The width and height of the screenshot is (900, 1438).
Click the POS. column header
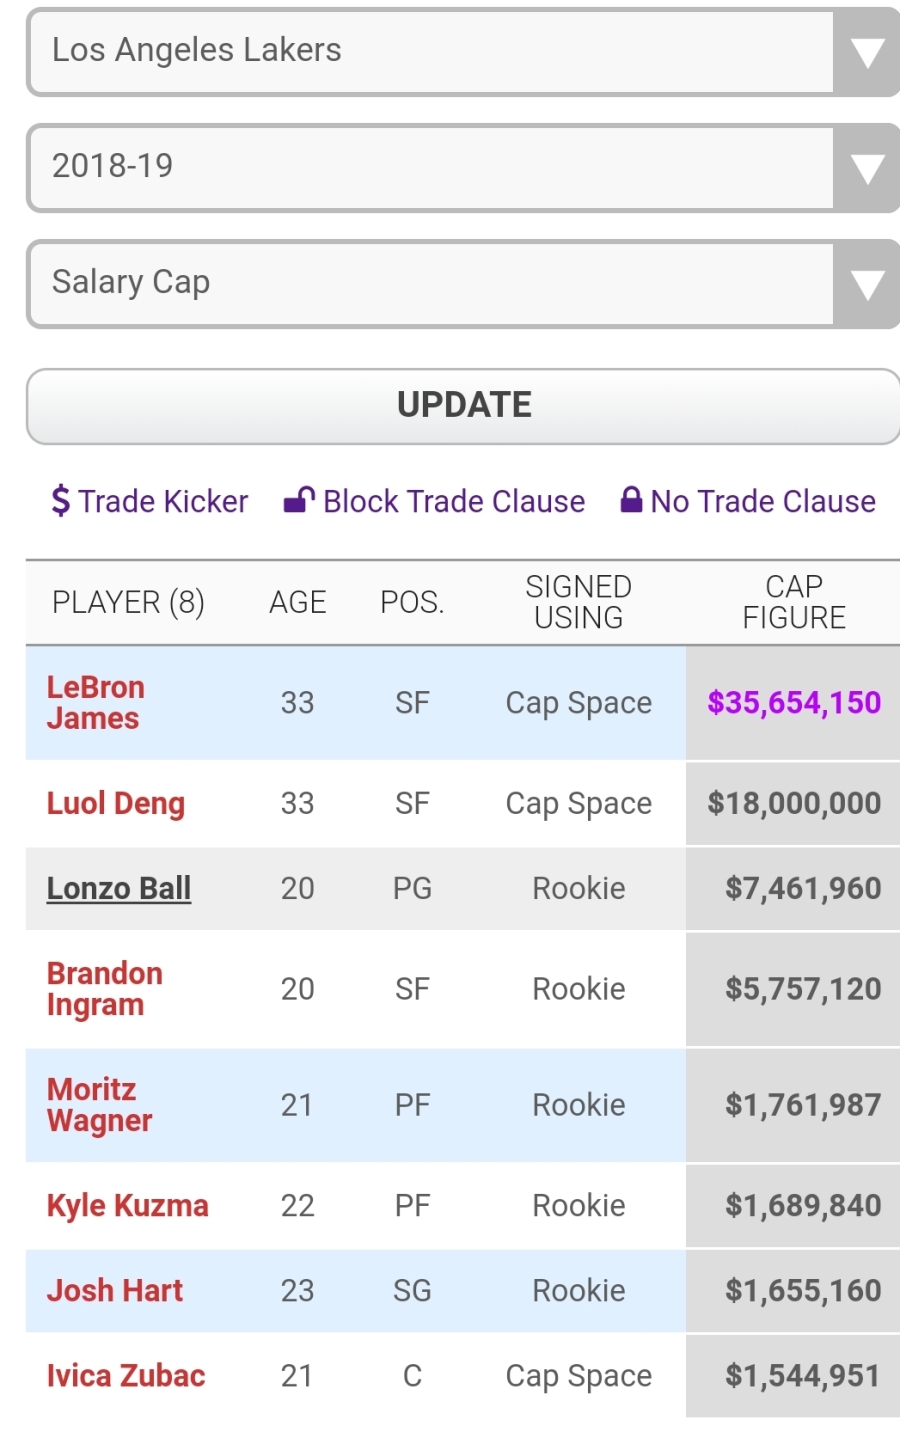click(x=412, y=602)
